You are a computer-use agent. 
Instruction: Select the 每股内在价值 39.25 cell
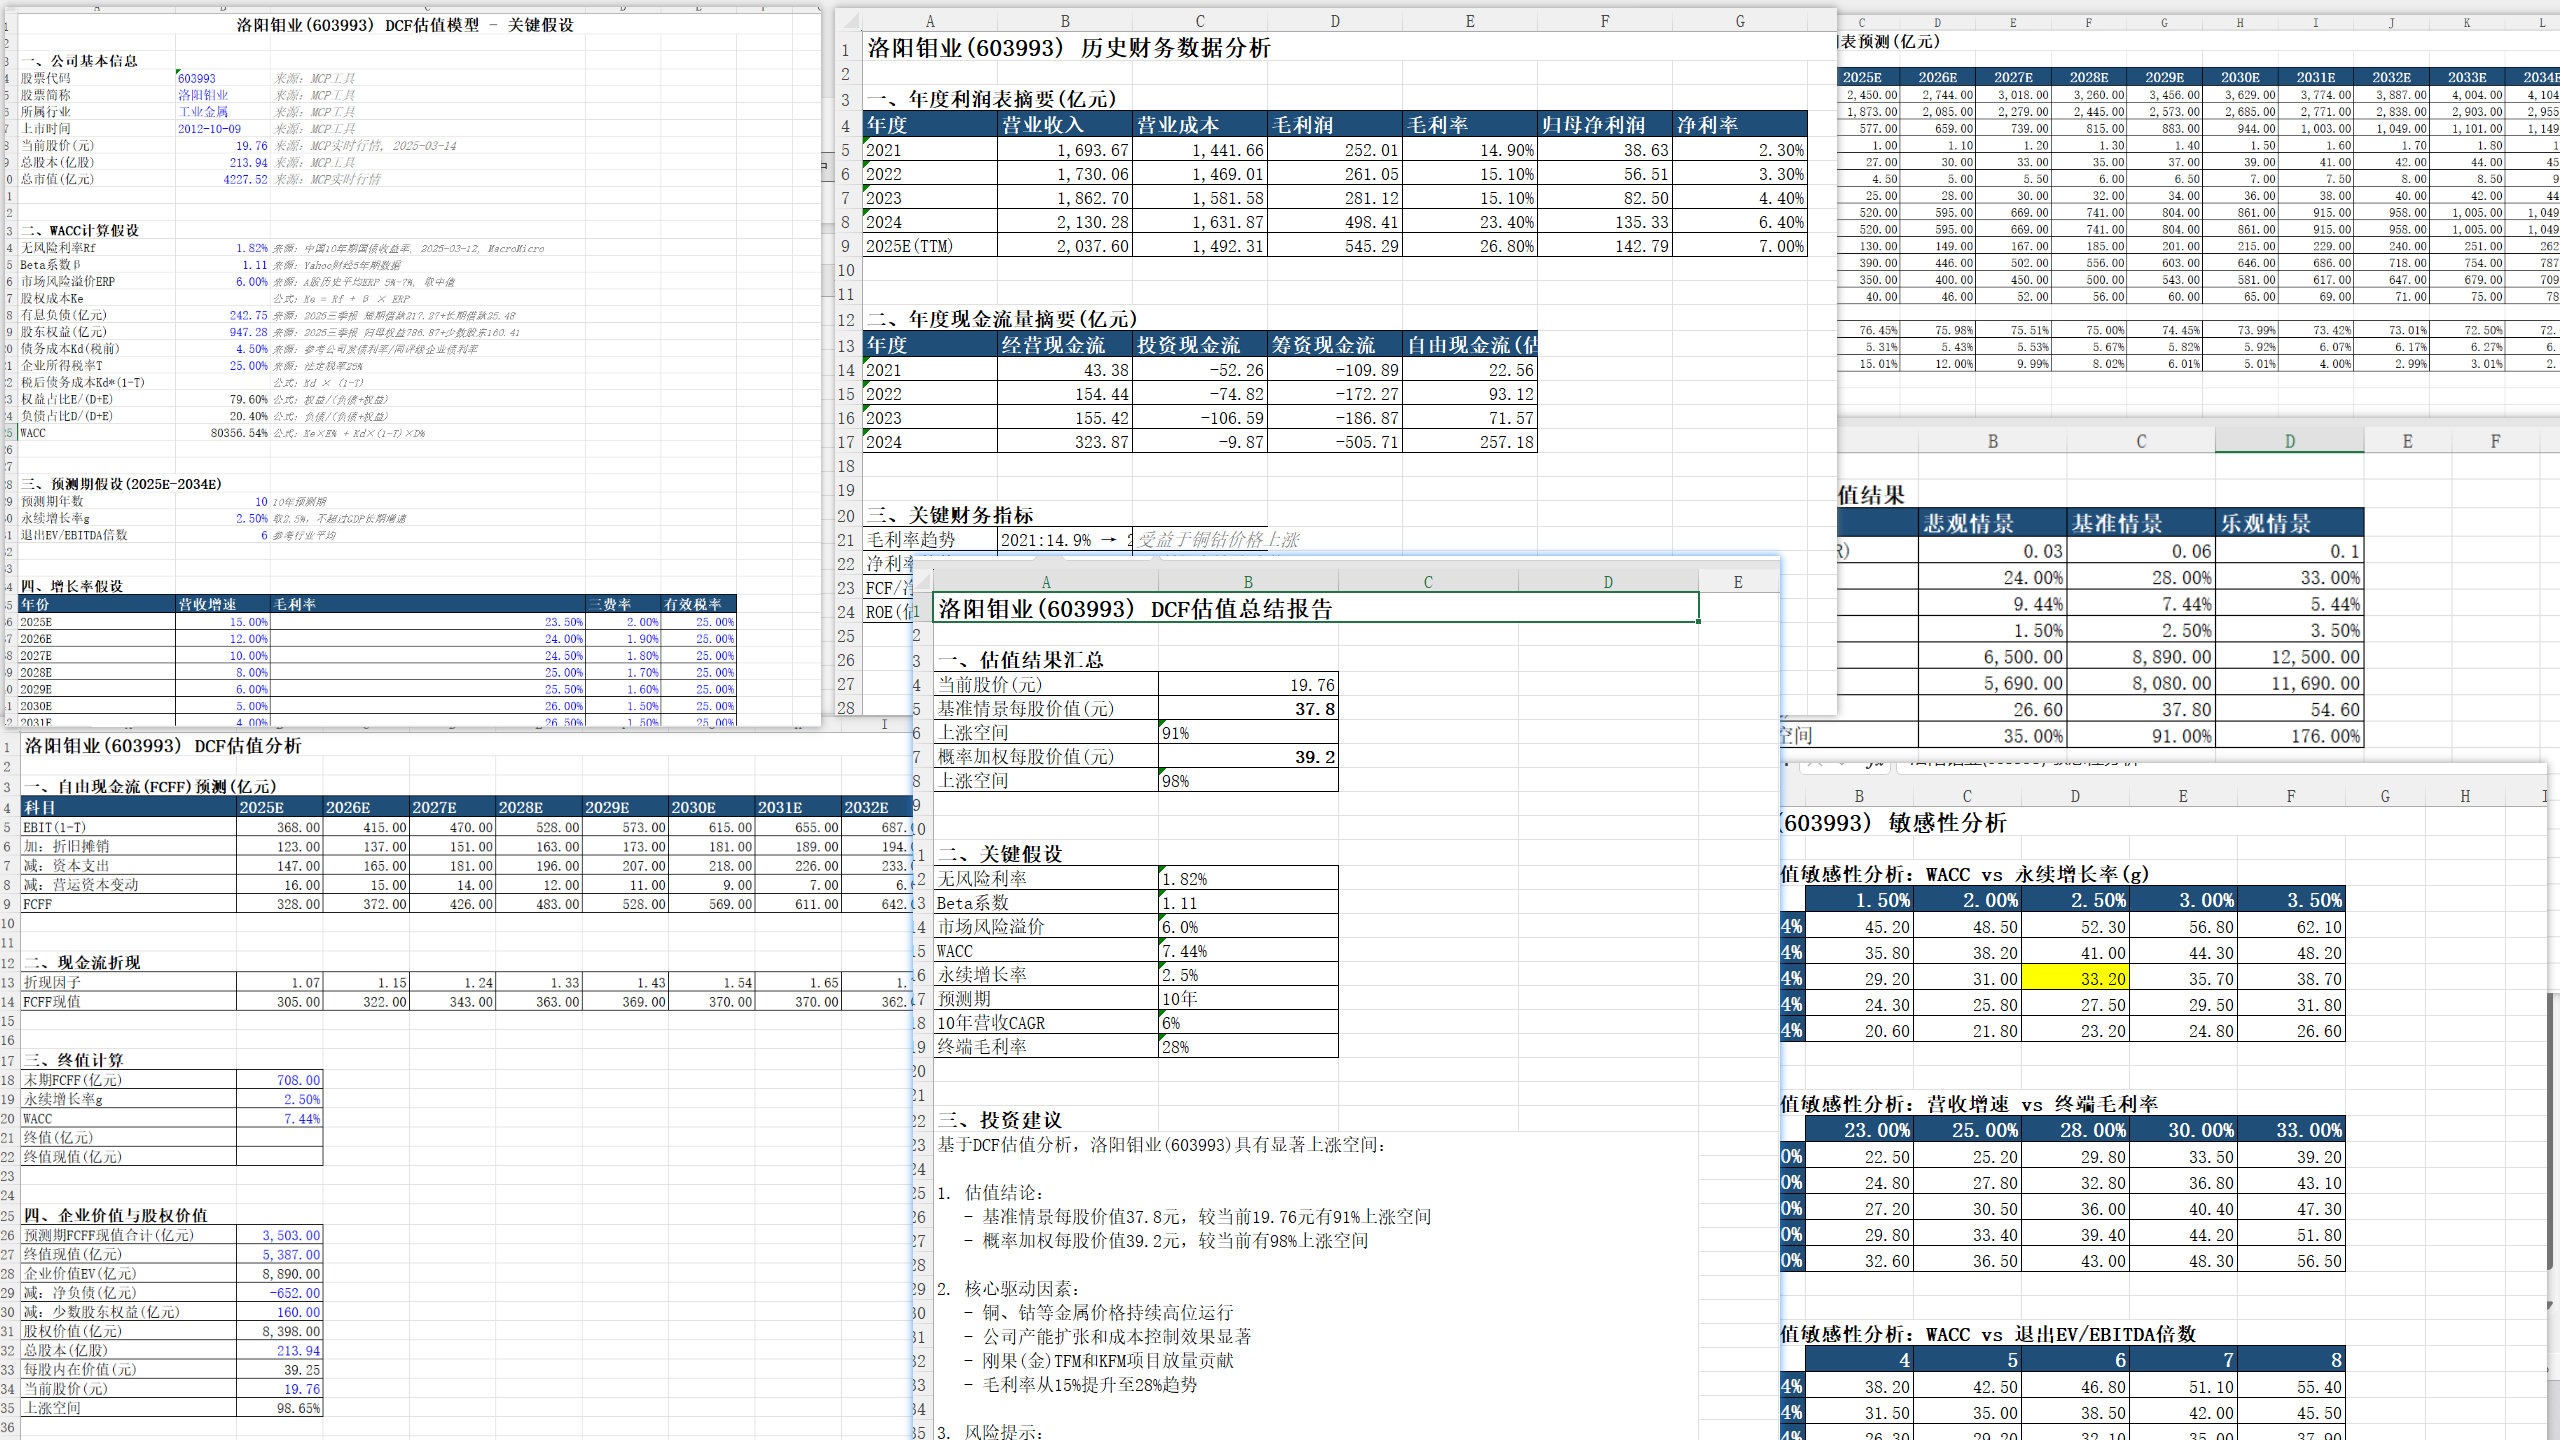click(x=280, y=1370)
